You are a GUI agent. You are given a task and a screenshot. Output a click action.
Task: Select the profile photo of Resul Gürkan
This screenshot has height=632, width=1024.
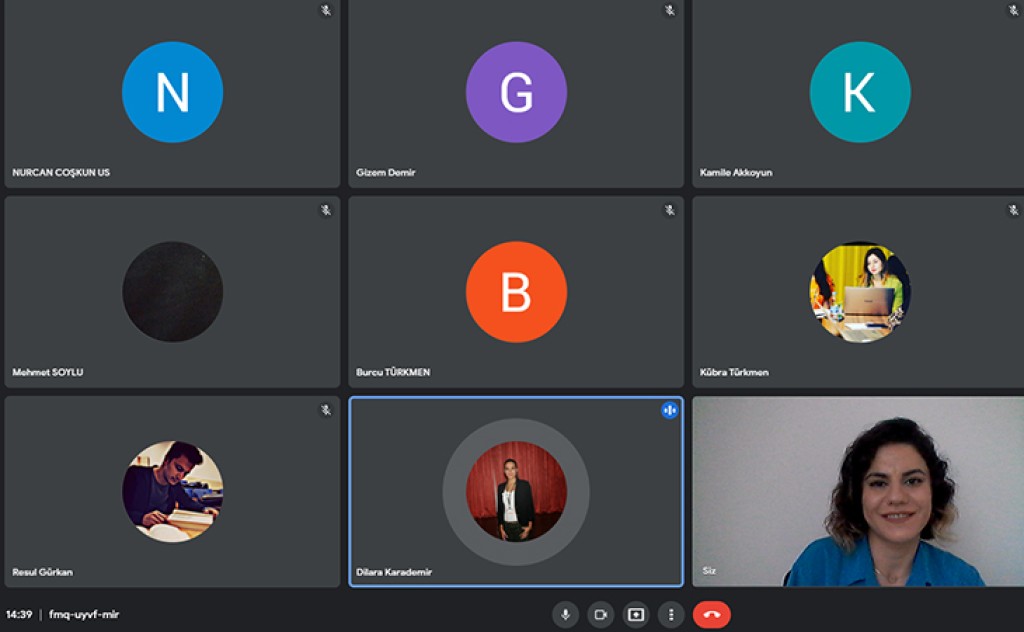[172, 492]
